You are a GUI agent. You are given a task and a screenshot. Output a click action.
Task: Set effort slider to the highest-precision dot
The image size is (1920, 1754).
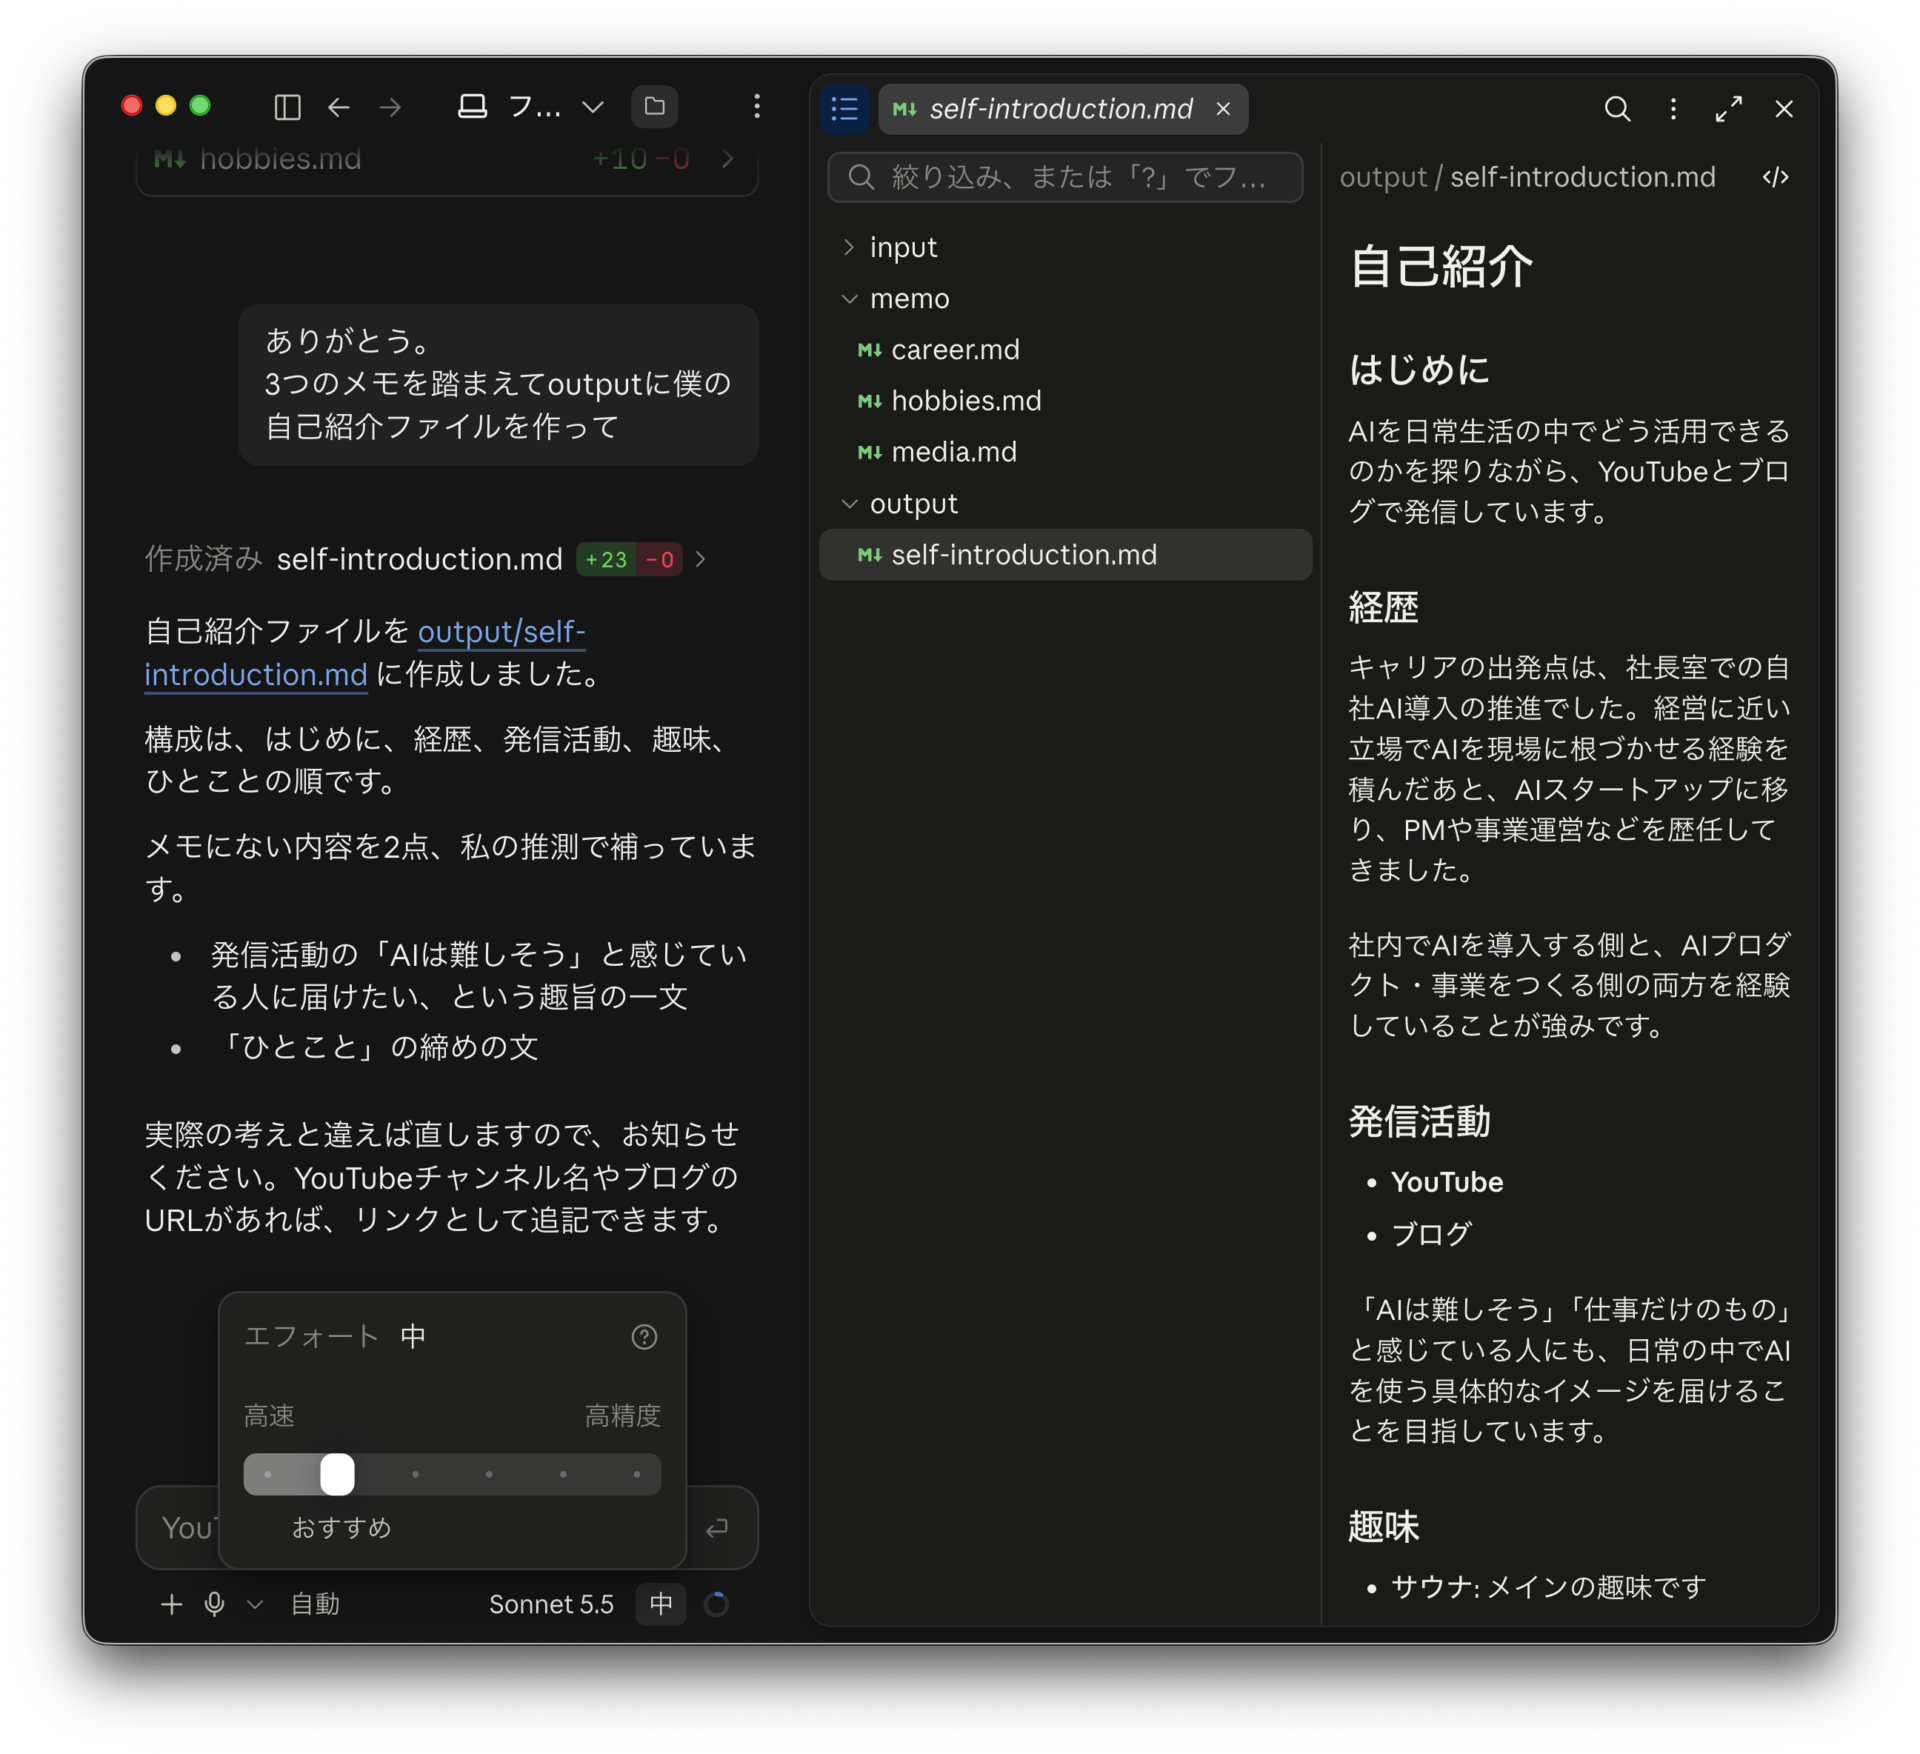636,1474
